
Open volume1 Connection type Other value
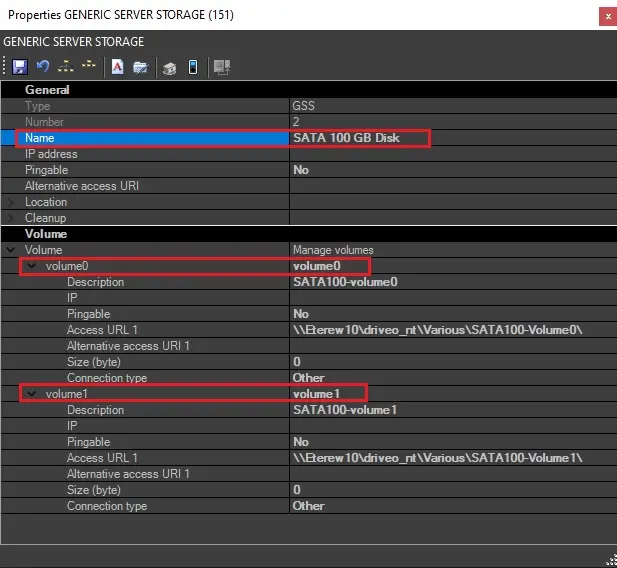pyautogui.click(x=309, y=506)
